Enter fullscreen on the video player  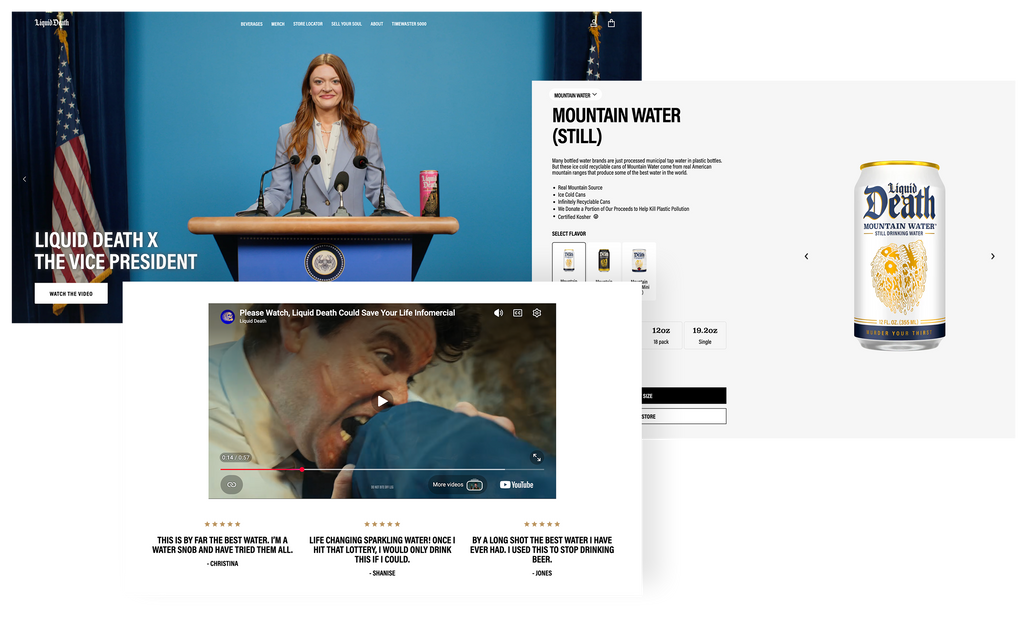pyautogui.click(x=536, y=458)
